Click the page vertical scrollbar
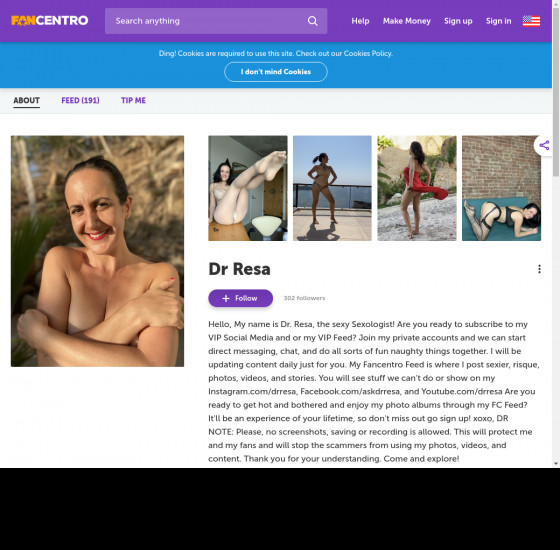This screenshot has height=550, width=560. [556, 234]
